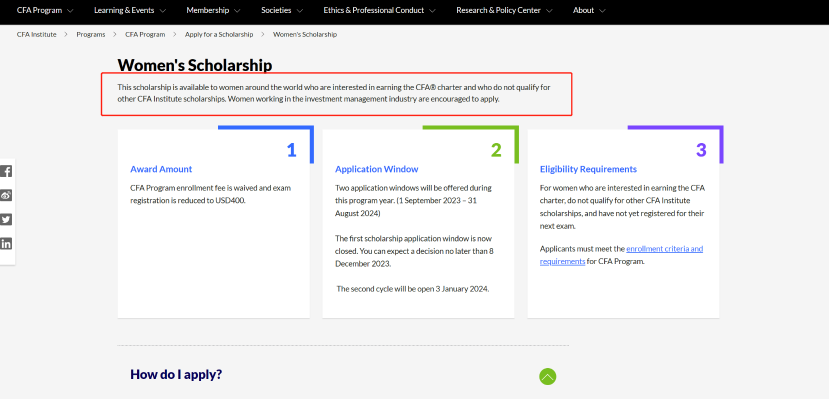
Task: Share the page on Weibo
Action: pyautogui.click(x=6, y=196)
